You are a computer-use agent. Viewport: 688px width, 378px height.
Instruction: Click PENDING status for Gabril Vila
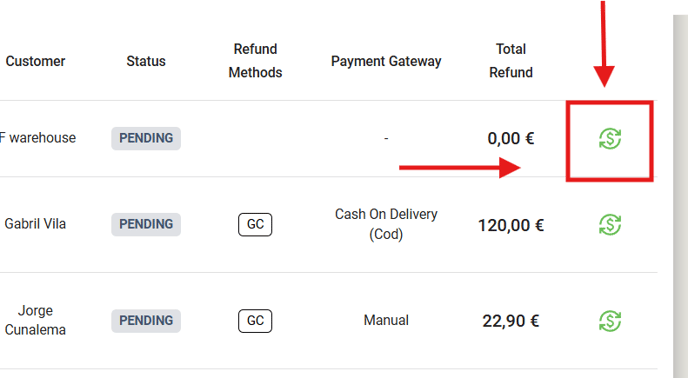[146, 224]
